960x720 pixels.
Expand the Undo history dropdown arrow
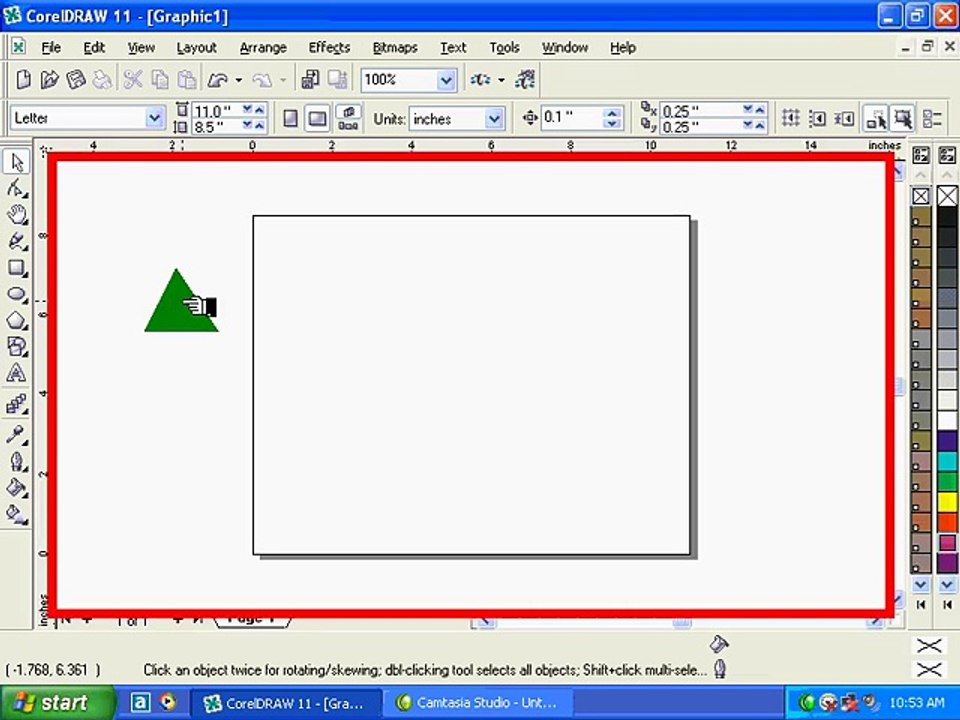pyautogui.click(x=239, y=80)
